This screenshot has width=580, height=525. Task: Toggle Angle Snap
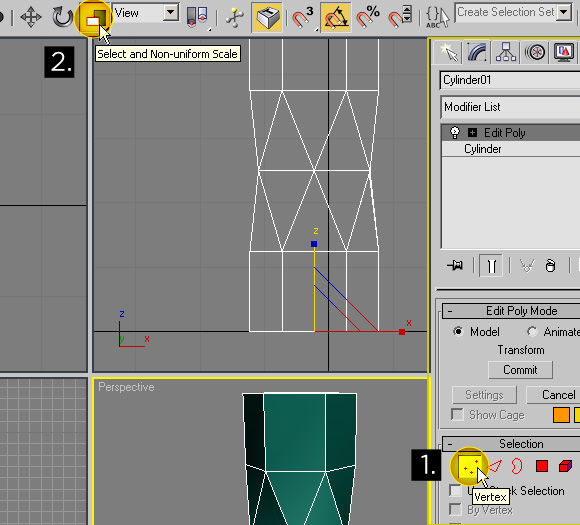pos(335,17)
